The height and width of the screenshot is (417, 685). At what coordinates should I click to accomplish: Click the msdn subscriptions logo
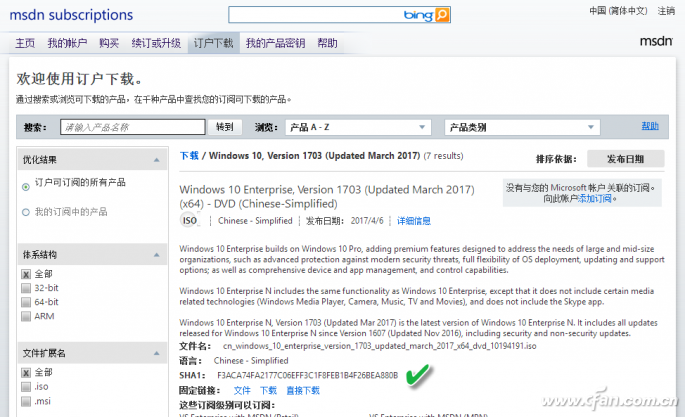tap(71, 15)
